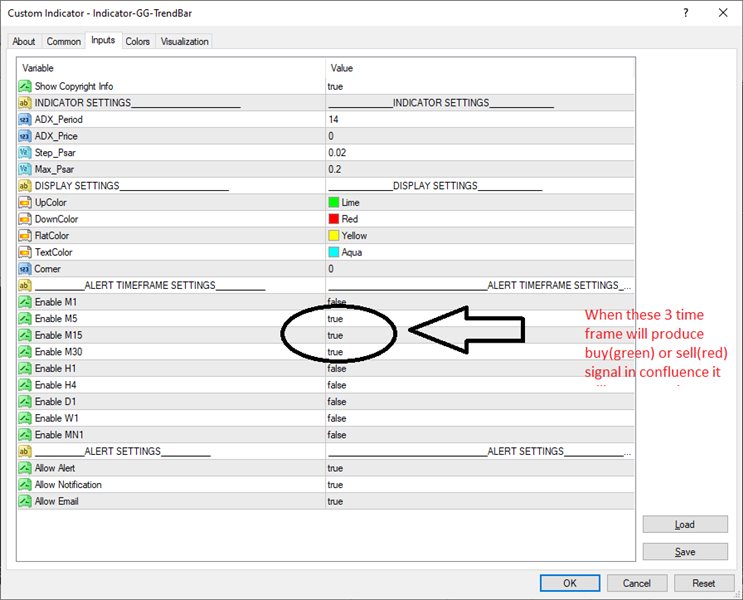Click the string icon beside INDICATOR SETTINGS
The height and width of the screenshot is (600, 743).
tap(25, 103)
